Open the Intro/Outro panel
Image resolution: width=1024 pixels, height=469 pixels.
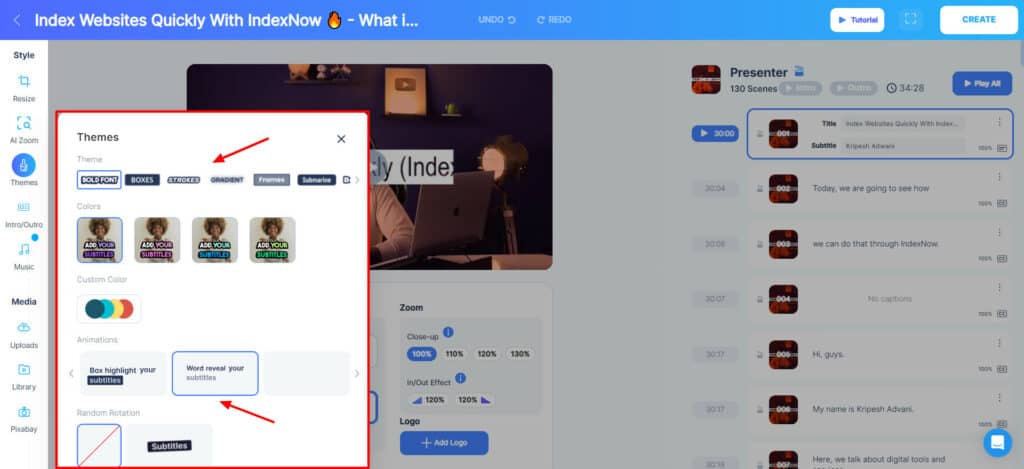[24, 214]
